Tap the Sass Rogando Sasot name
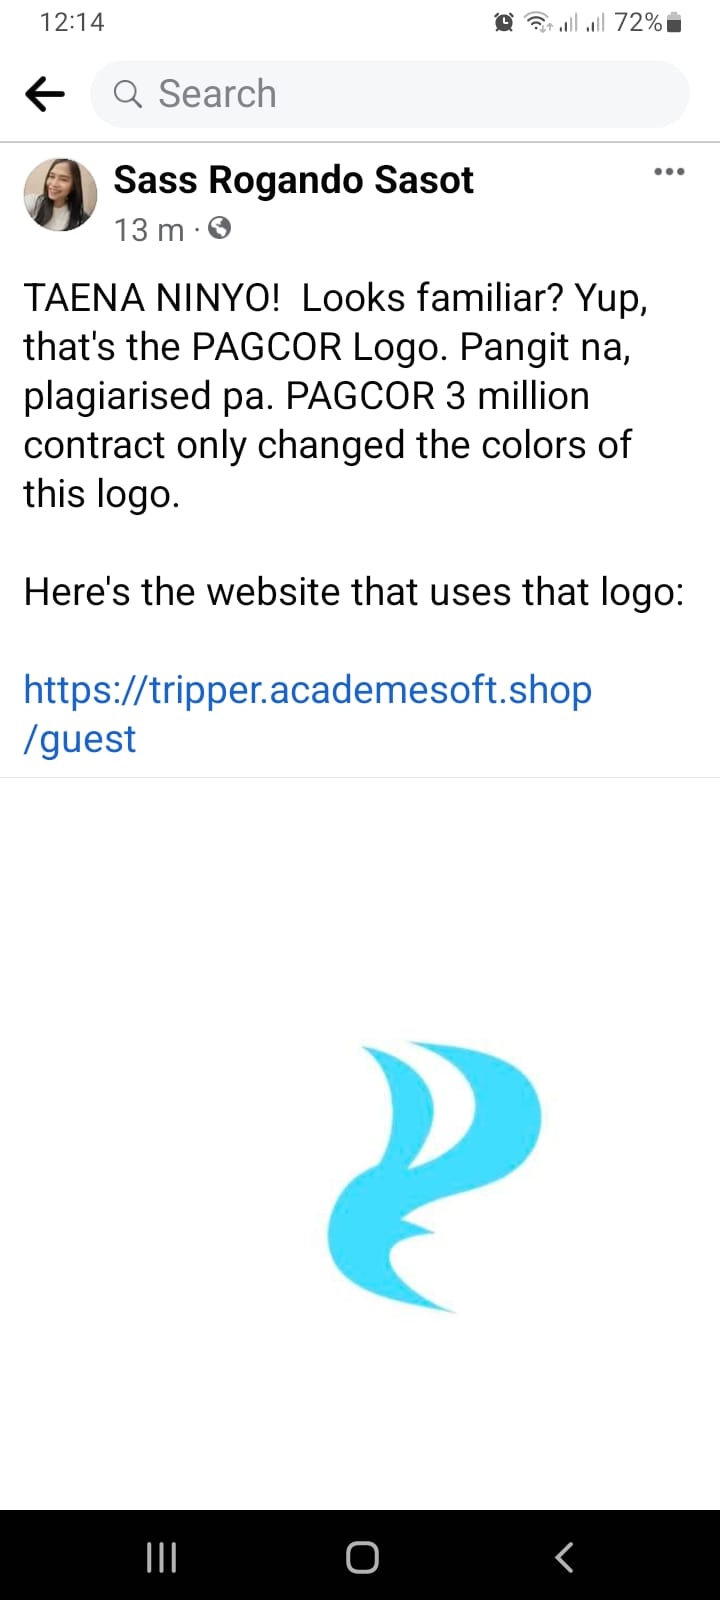 coord(293,180)
